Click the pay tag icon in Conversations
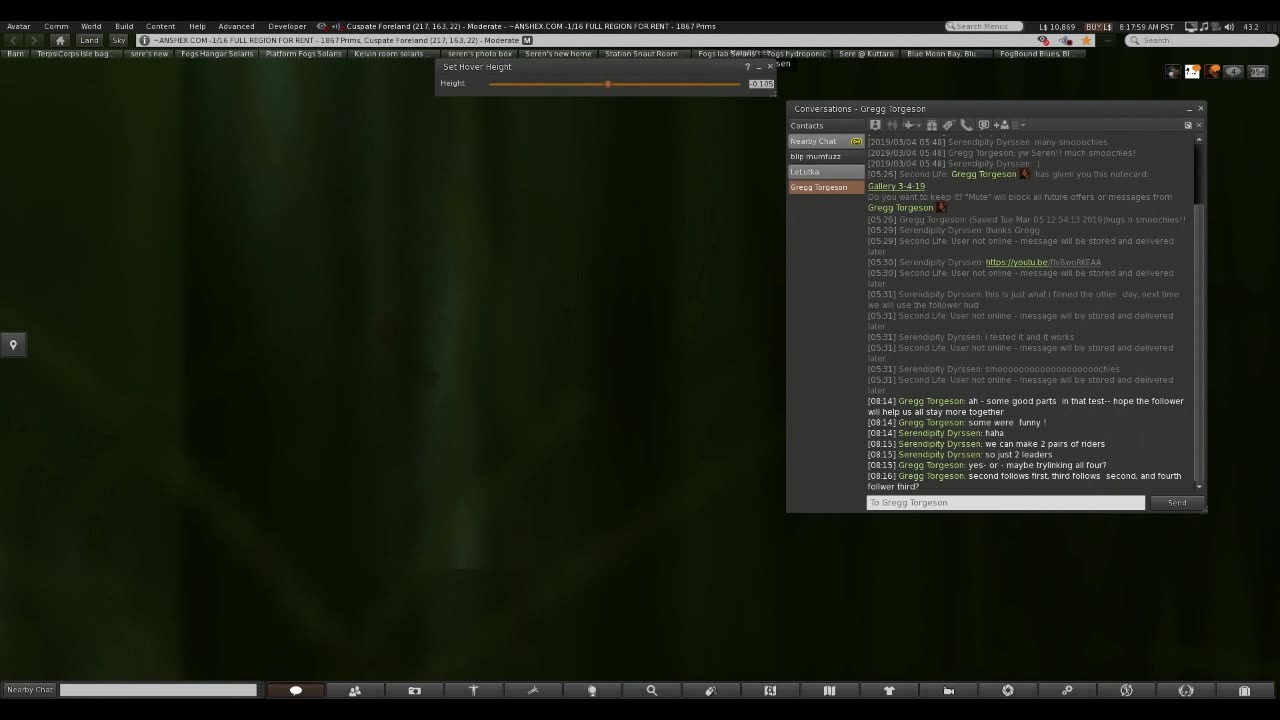This screenshot has height=720, width=1280. click(x=948, y=125)
